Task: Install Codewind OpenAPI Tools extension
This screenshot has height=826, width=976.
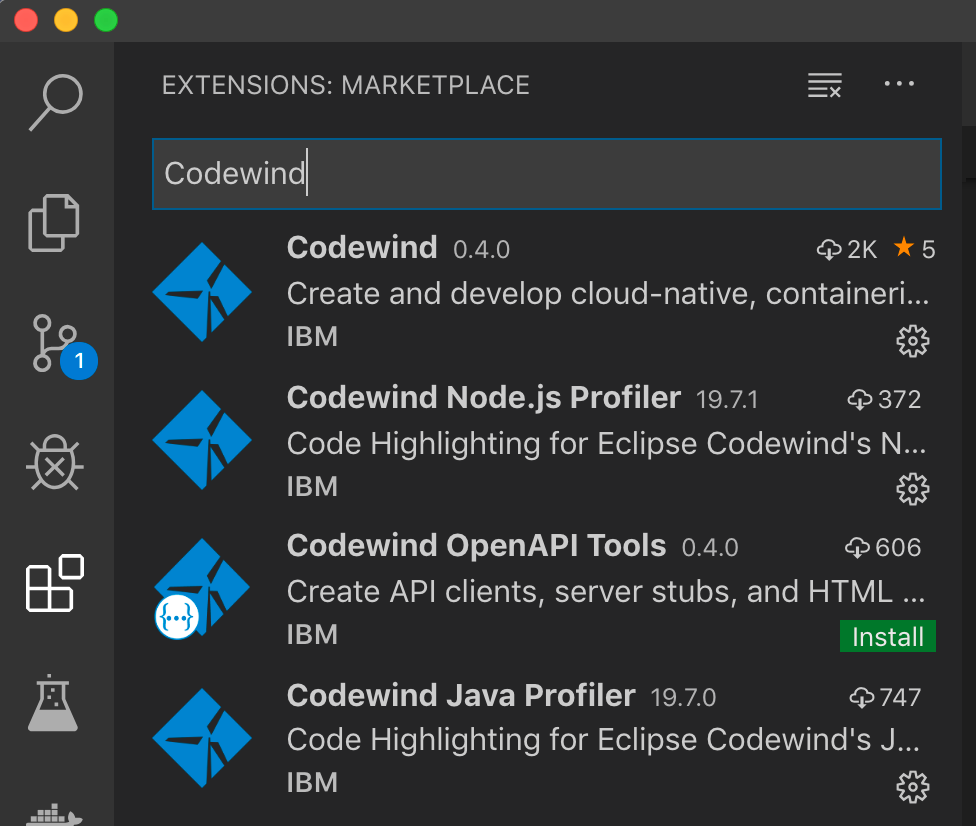Action: tap(888, 636)
